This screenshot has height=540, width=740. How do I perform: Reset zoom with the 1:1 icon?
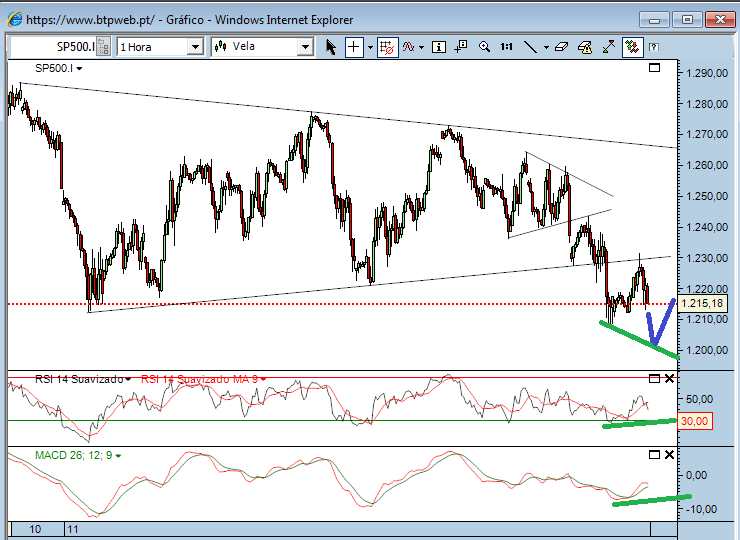click(x=506, y=46)
